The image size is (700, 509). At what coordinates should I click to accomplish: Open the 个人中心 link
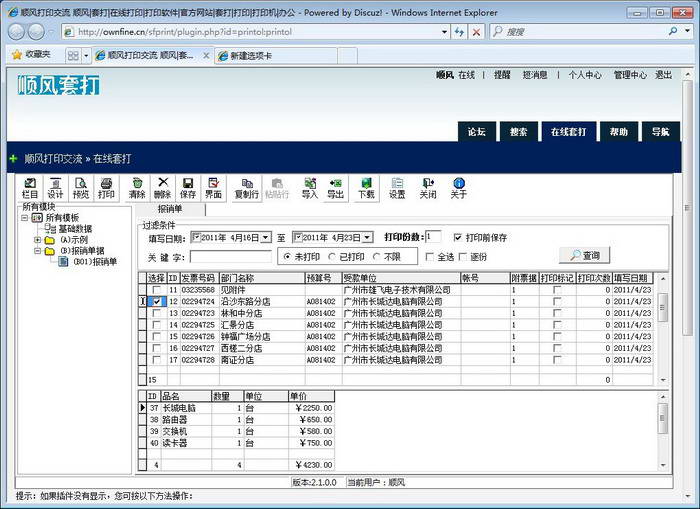pos(585,75)
